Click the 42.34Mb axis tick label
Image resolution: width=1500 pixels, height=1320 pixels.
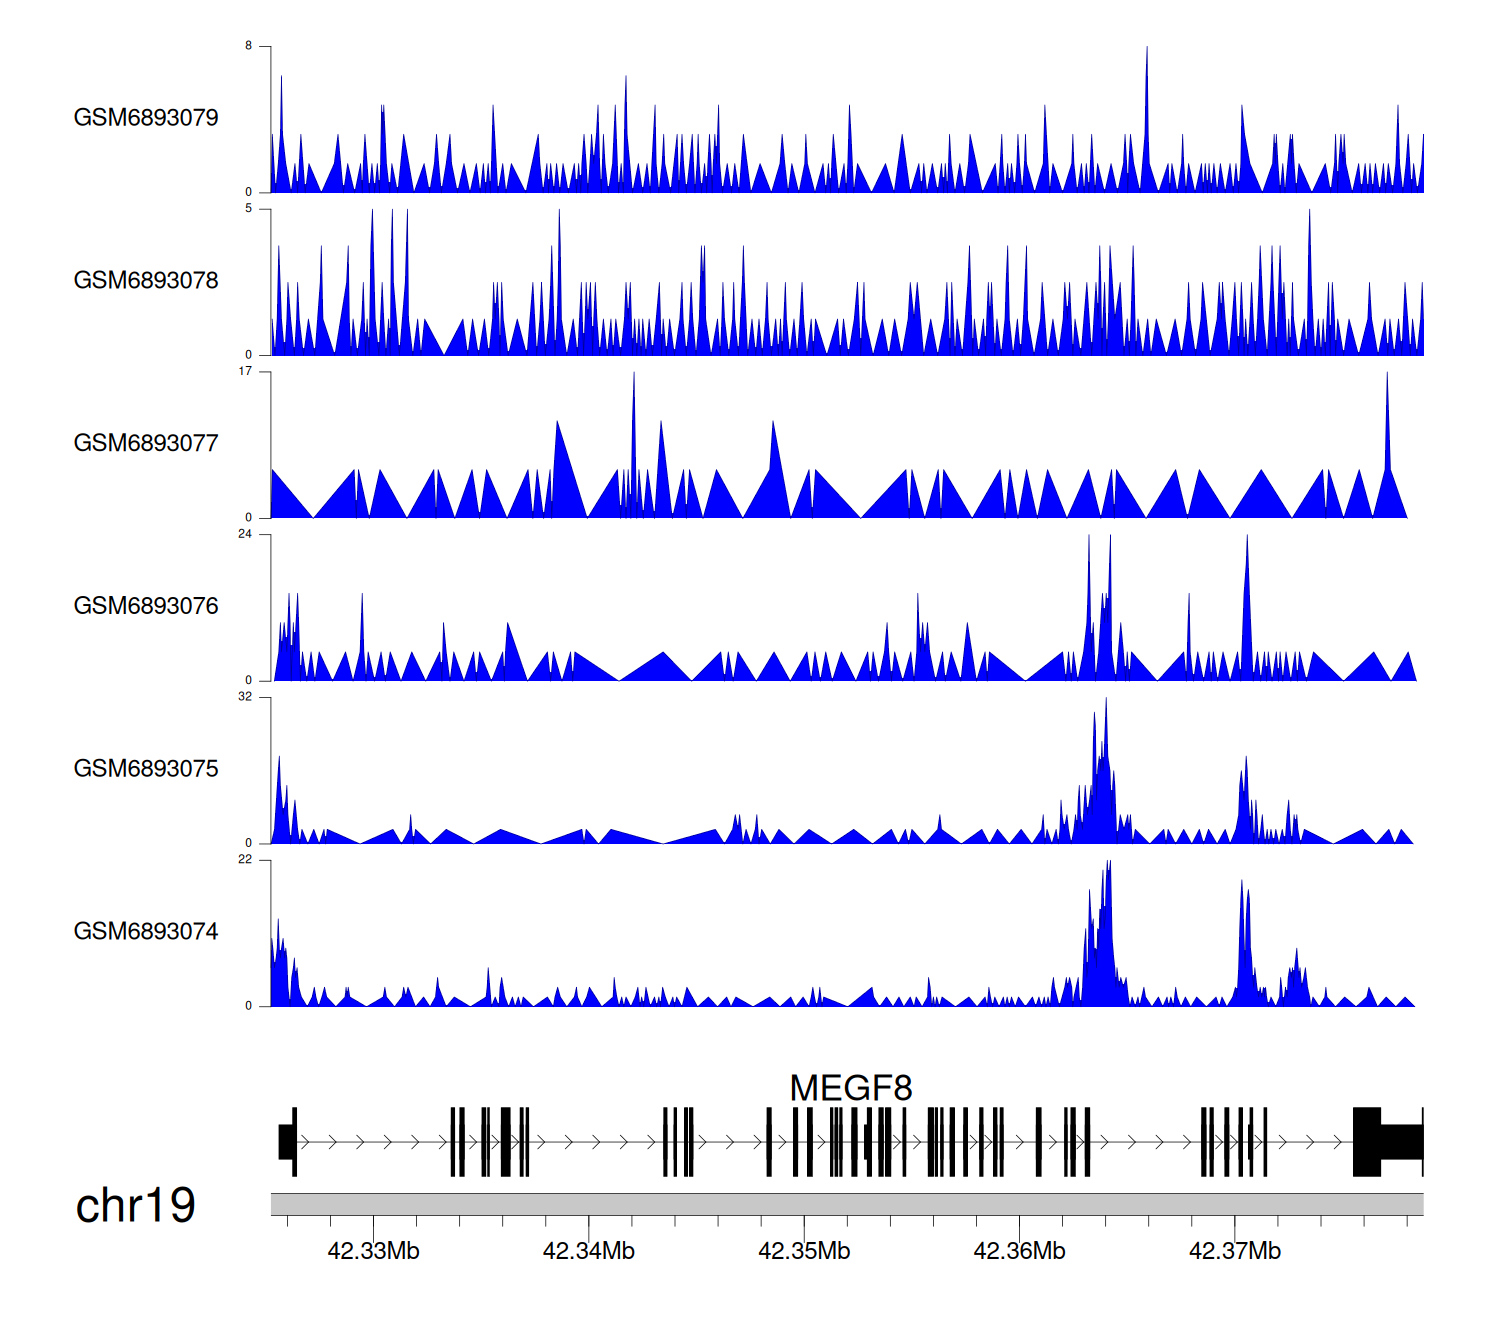coord(588,1251)
